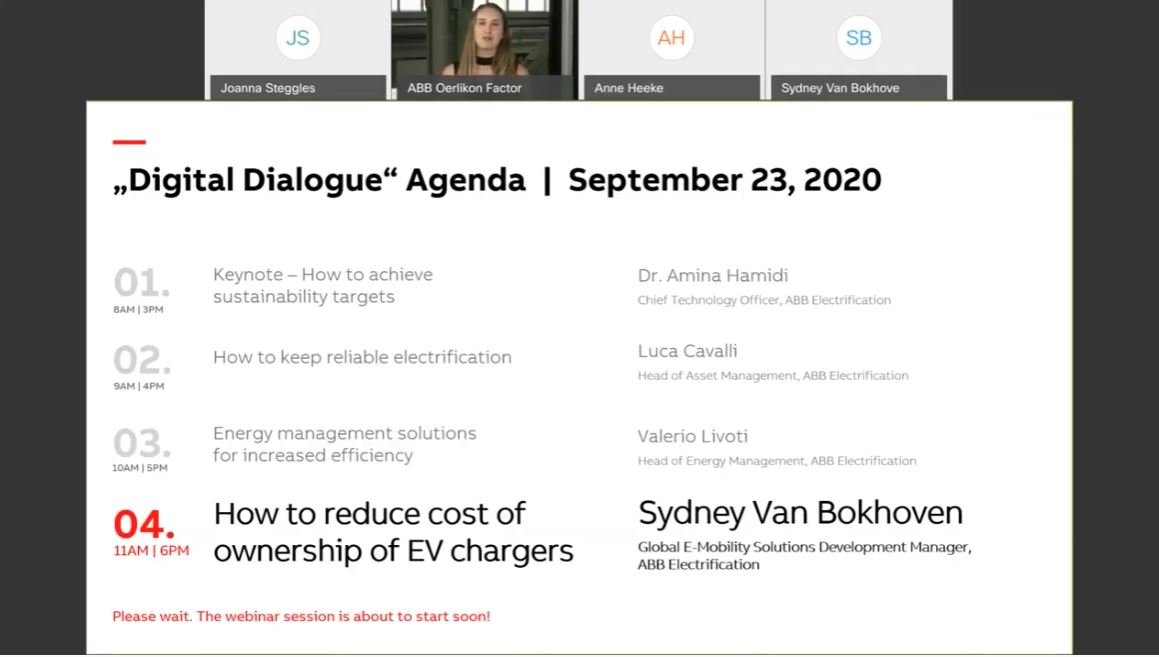Click the red dash above the slide title

(x=129, y=142)
